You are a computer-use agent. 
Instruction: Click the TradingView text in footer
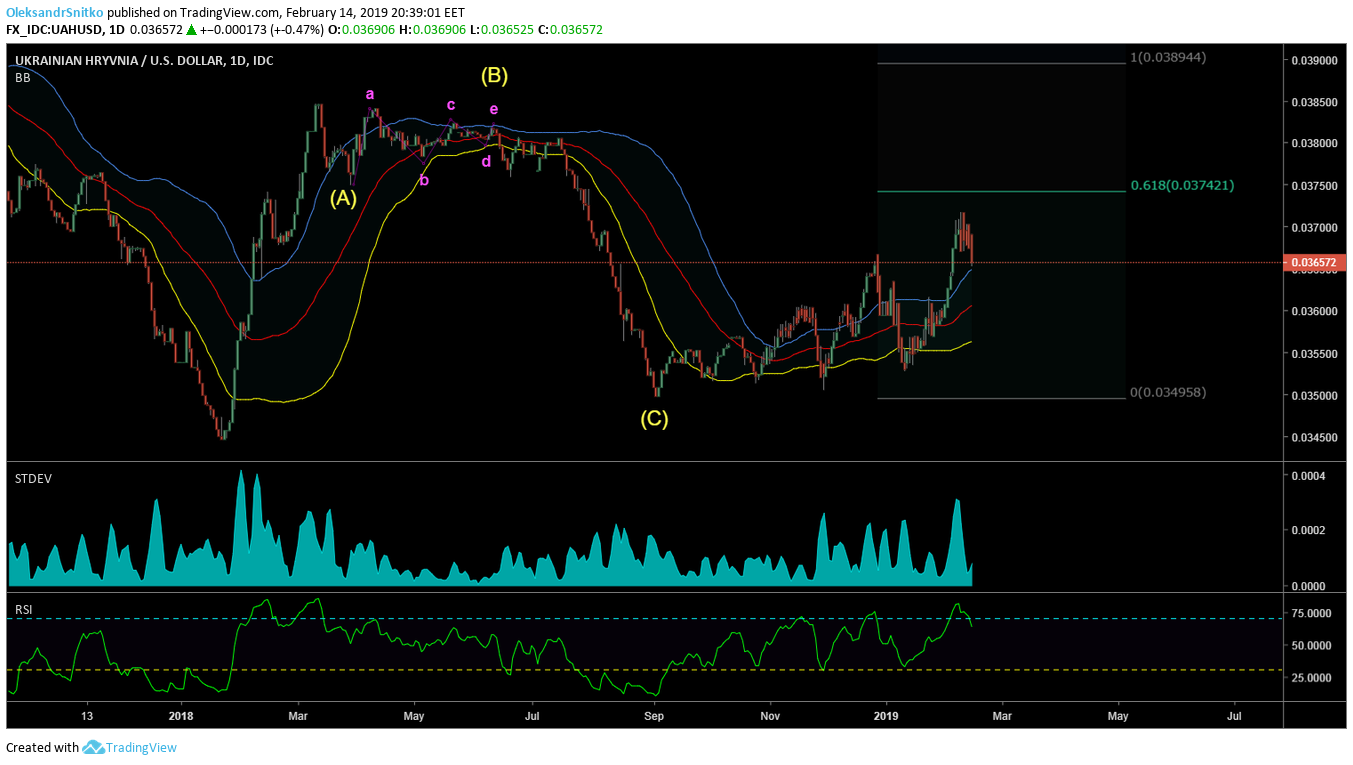point(141,747)
